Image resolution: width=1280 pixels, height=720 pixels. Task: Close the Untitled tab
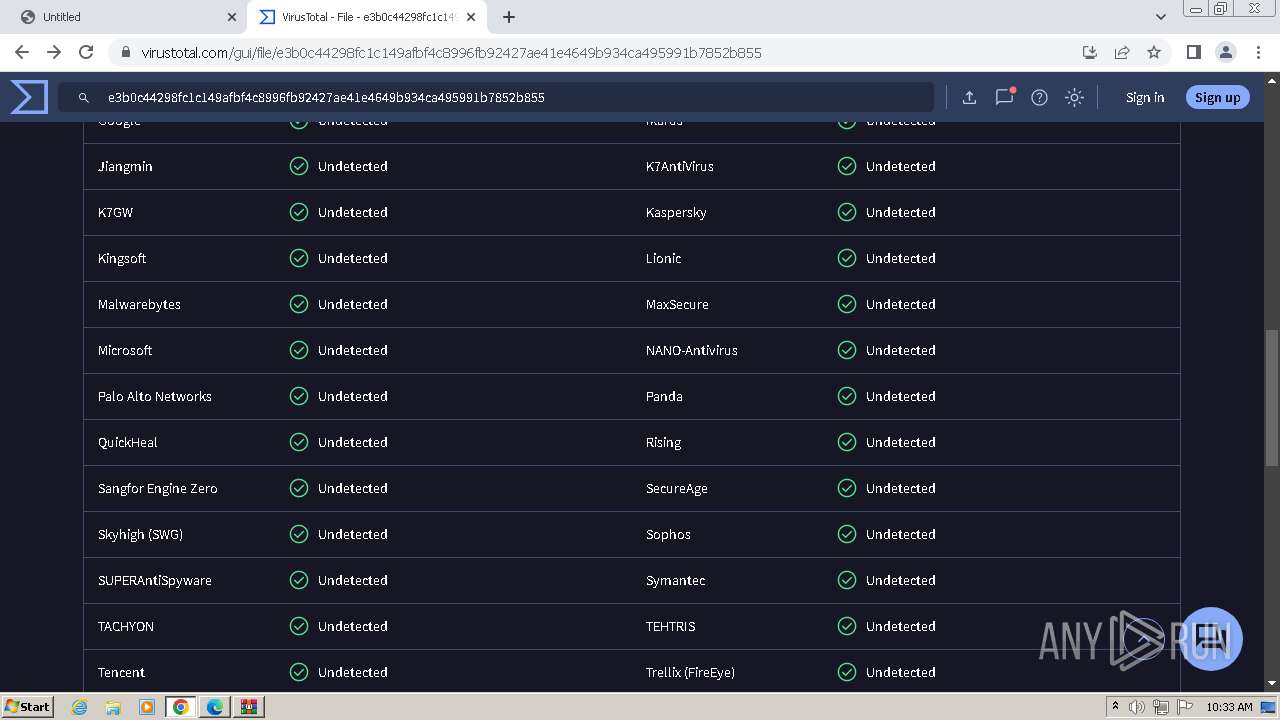click(x=232, y=17)
